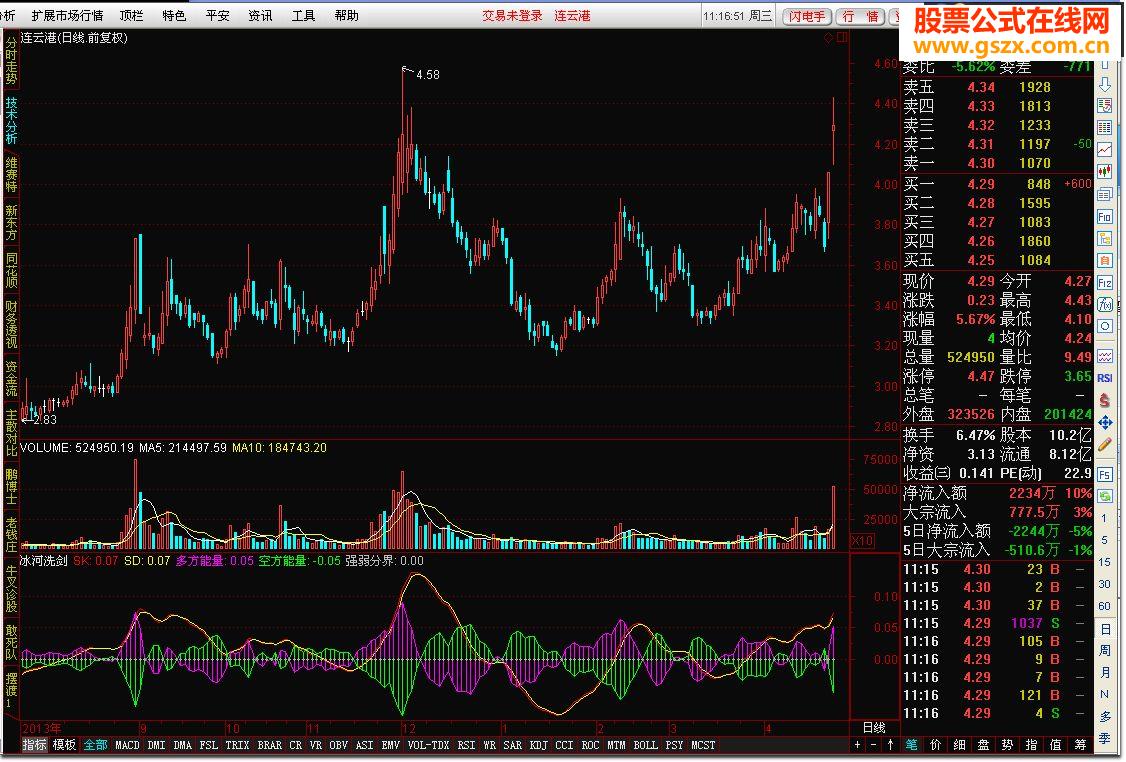Open the 顶栏 menu
The image size is (1126, 762).
click(x=131, y=15)
